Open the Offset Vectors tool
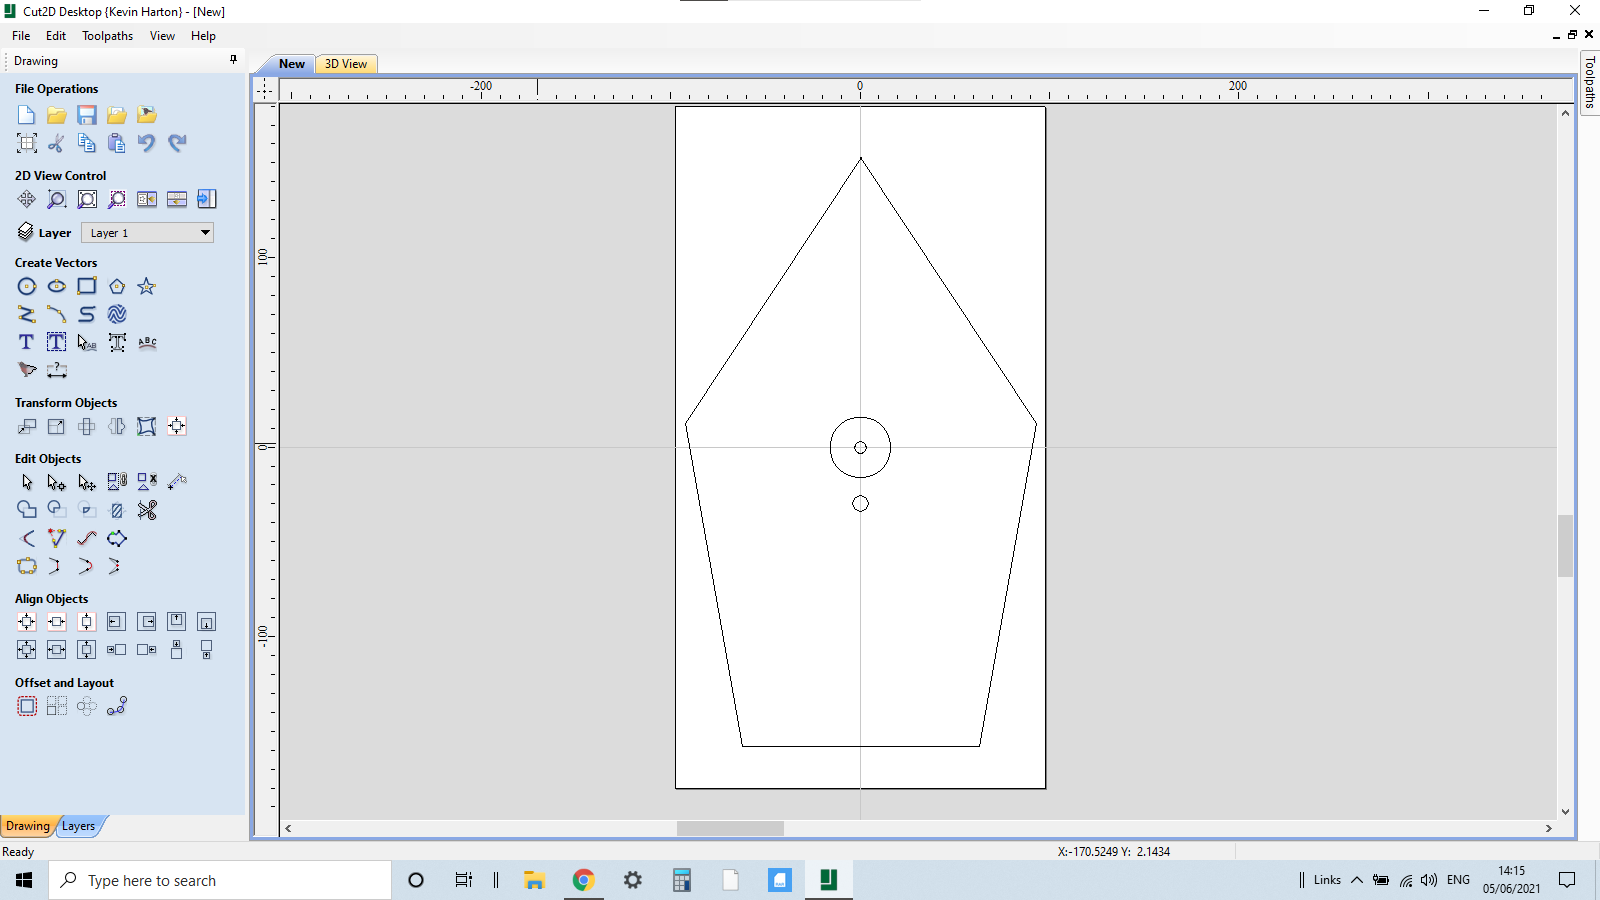The height and width of the screenshot is (900, 1600). click(26, 706)
